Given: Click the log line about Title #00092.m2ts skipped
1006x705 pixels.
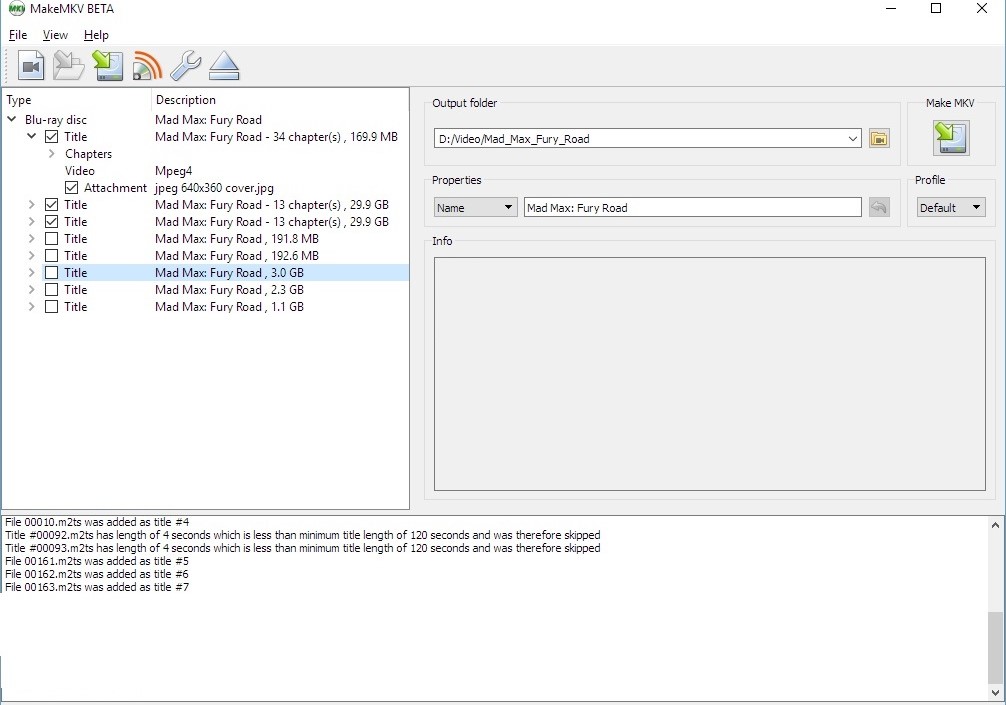Looking at the screenshot, I should pos(303,535).
